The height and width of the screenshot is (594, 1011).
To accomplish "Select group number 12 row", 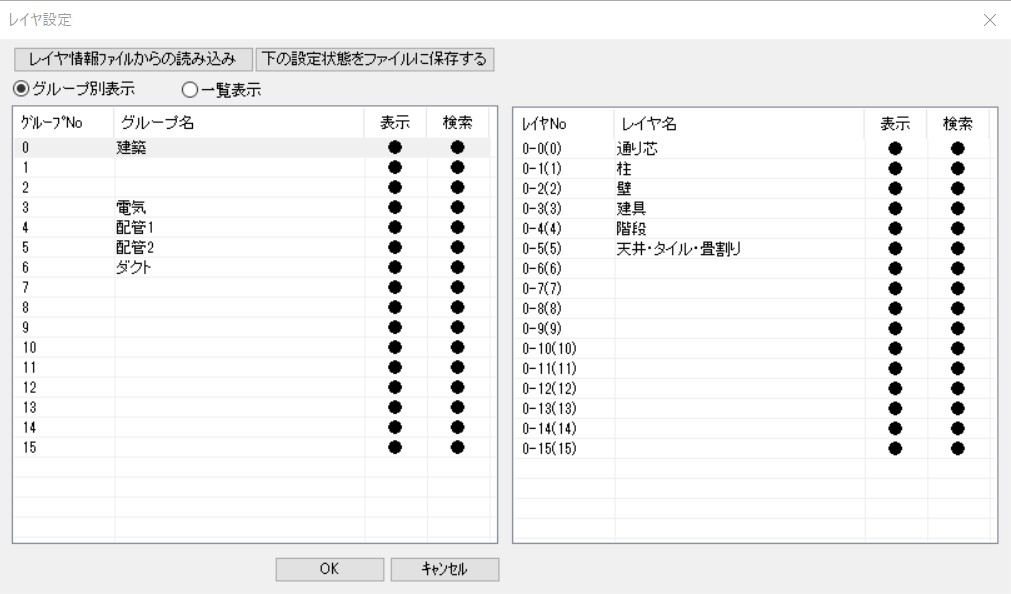I will (x=251, y=387).
